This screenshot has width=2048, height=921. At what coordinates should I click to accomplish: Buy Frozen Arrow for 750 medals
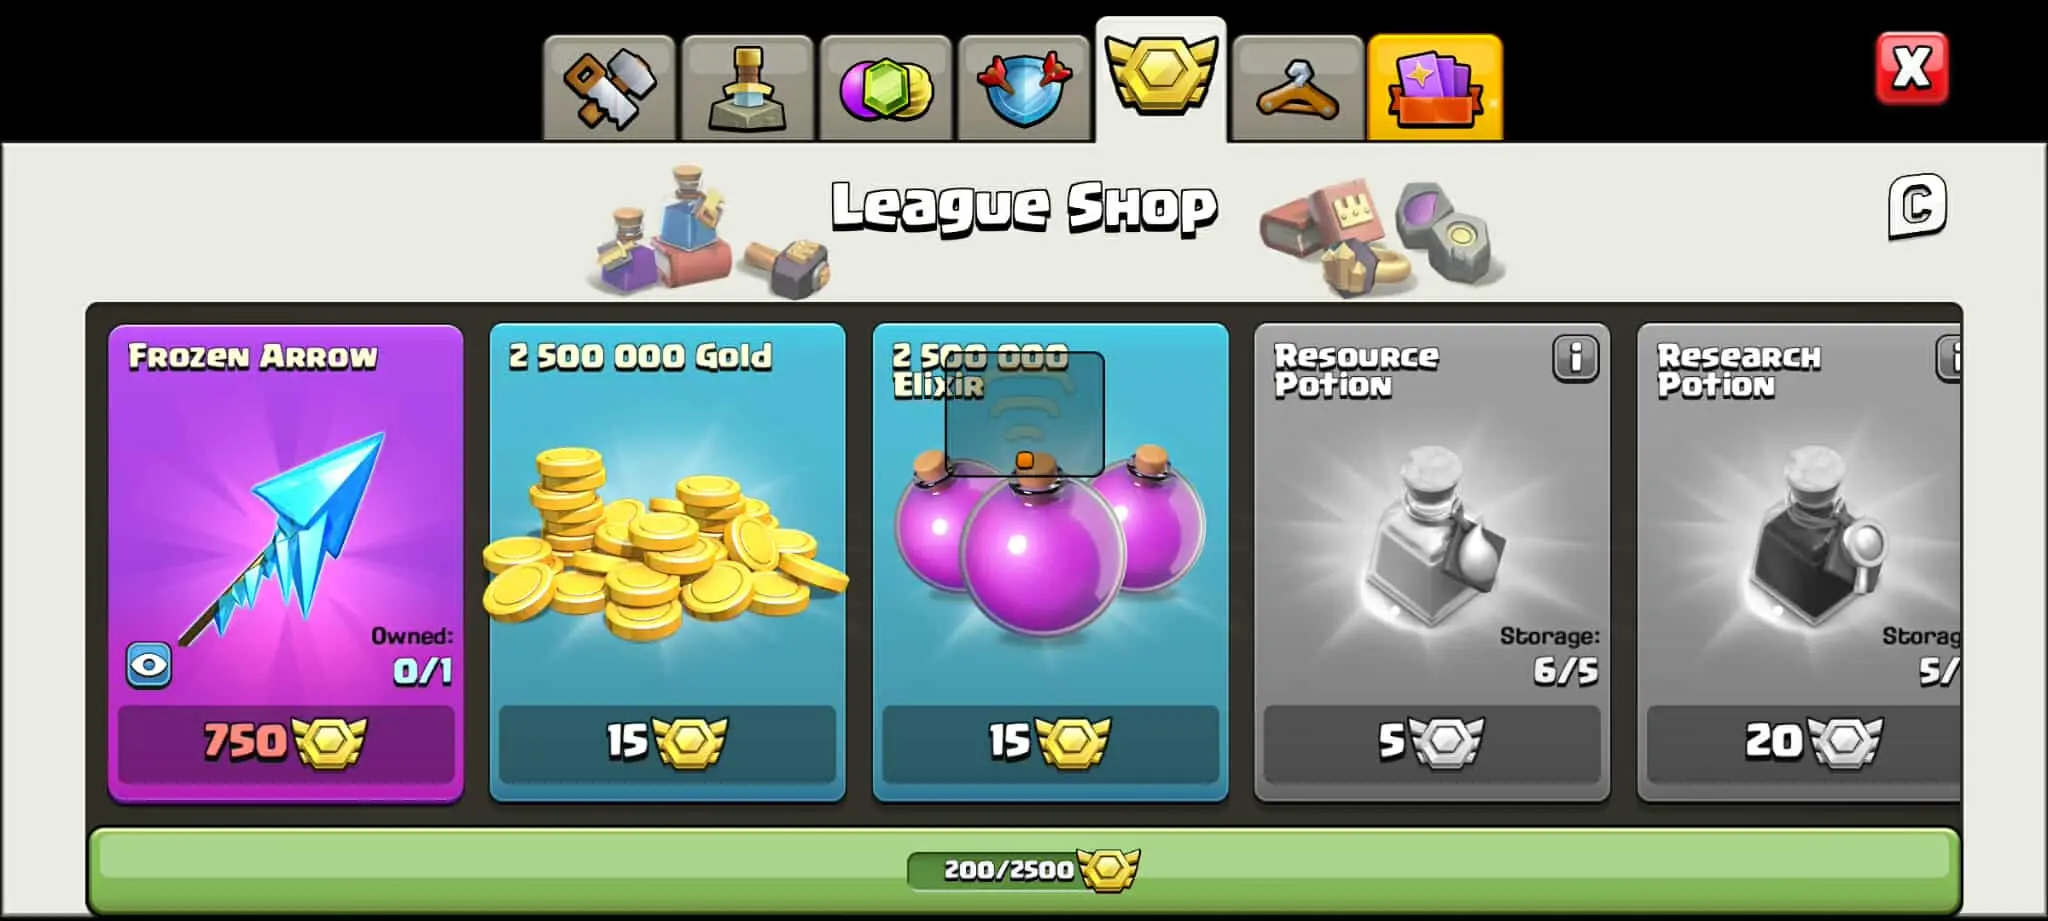pos(286,743)
